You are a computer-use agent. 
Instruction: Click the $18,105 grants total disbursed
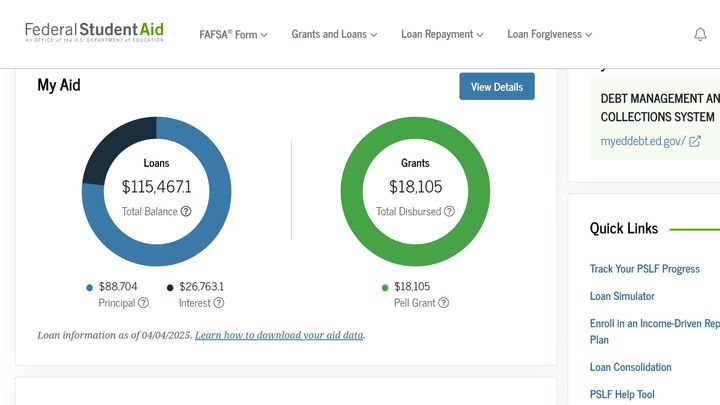[x=416, y=187]
